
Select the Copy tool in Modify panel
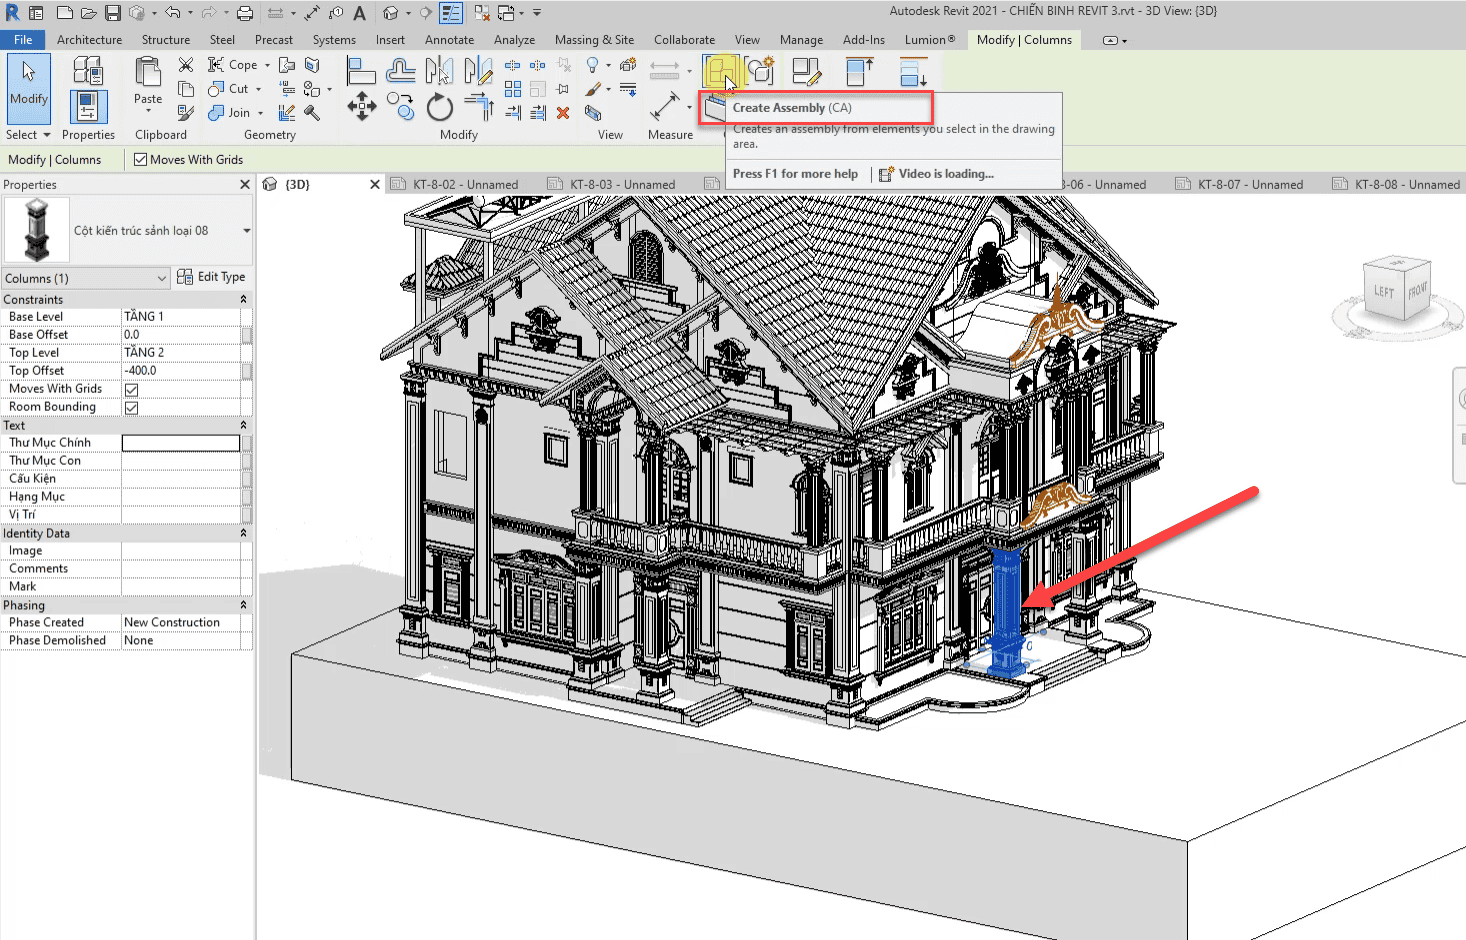point(401,106)
